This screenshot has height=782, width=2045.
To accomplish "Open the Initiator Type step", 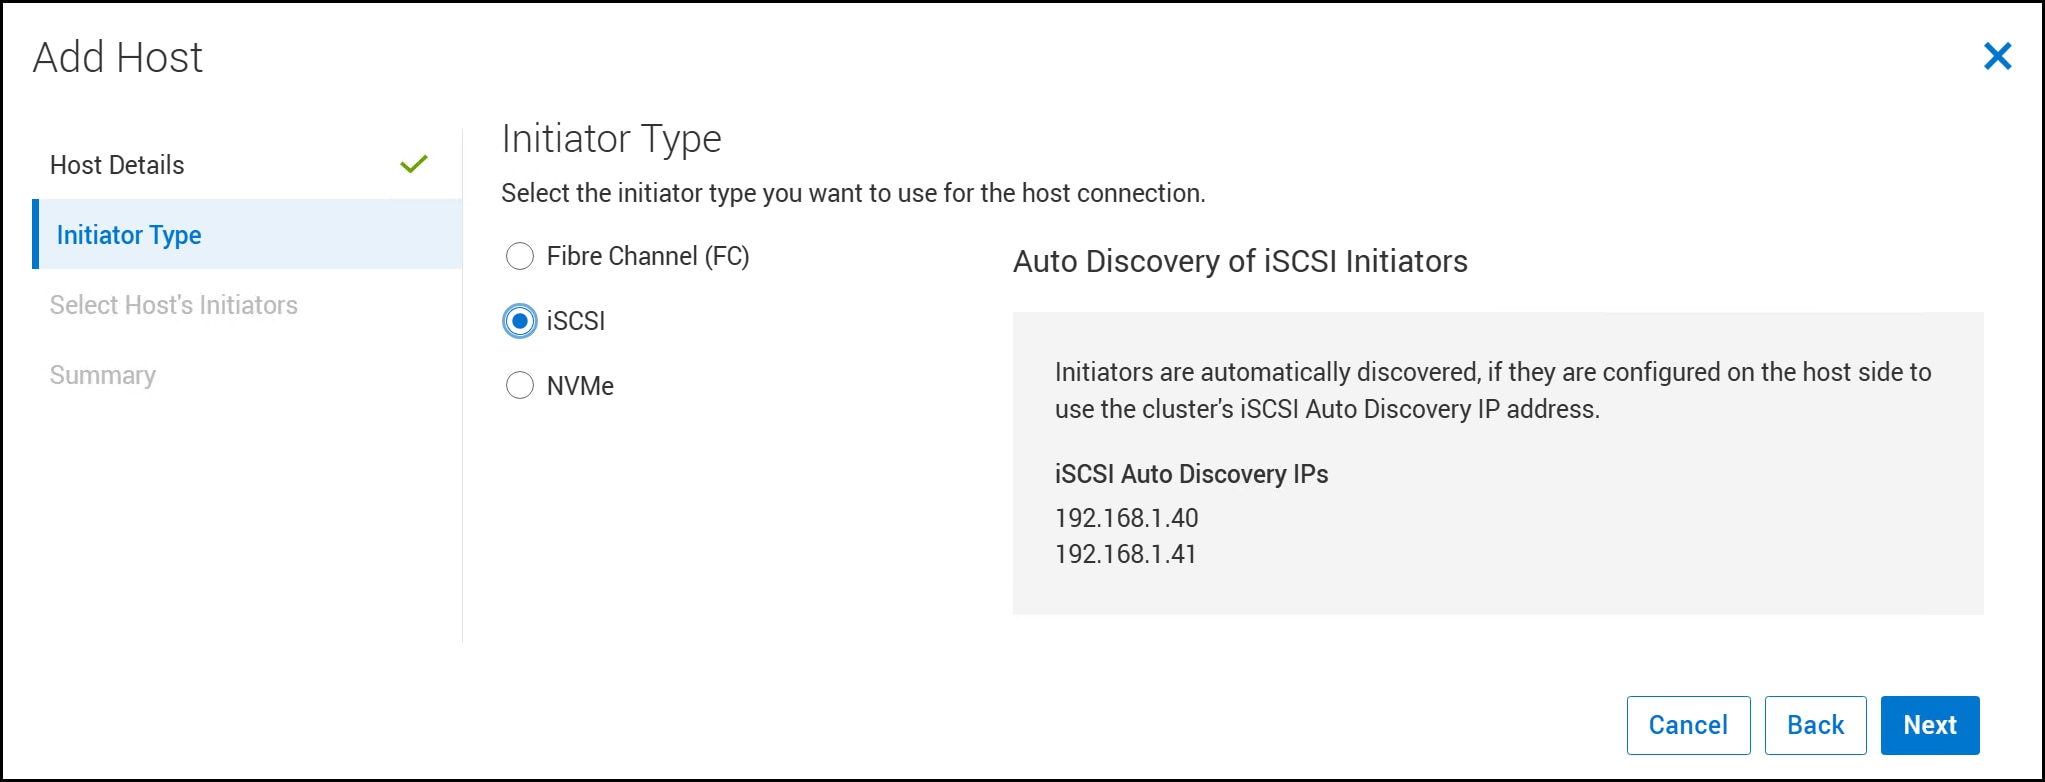I will coord(246,234).
